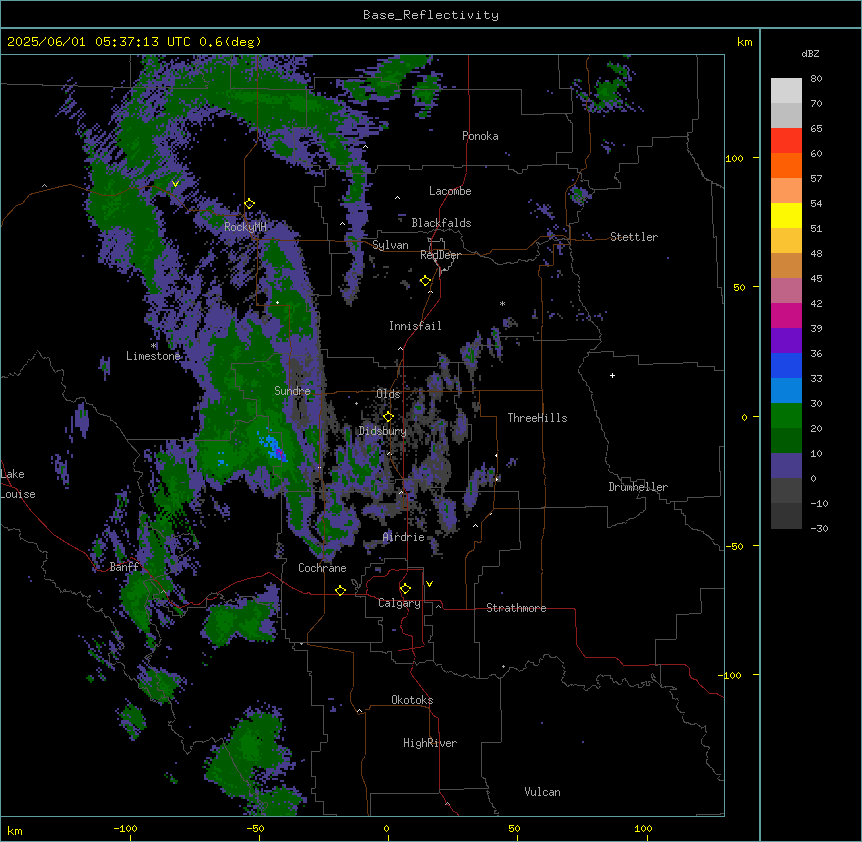Click the magenta 39-42 dBZ legend swatch
Viewport: 862px width, 842px height.
coord(786,315)
